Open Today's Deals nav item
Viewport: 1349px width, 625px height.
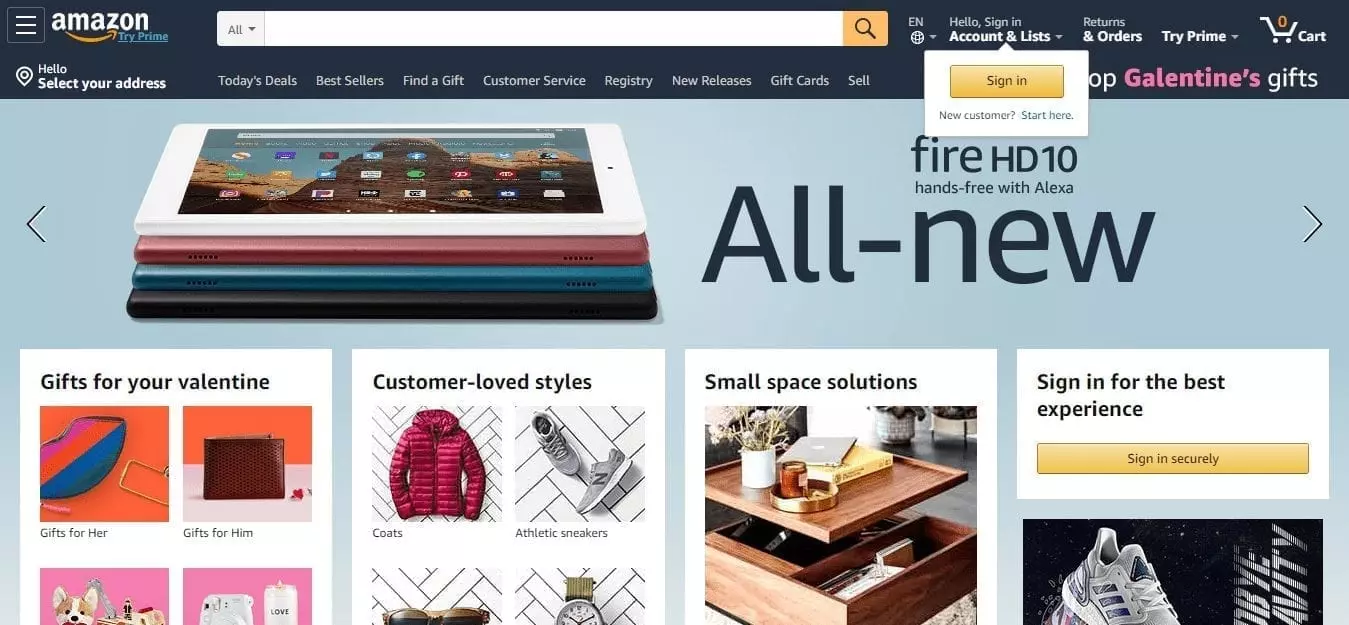[257, 81]
